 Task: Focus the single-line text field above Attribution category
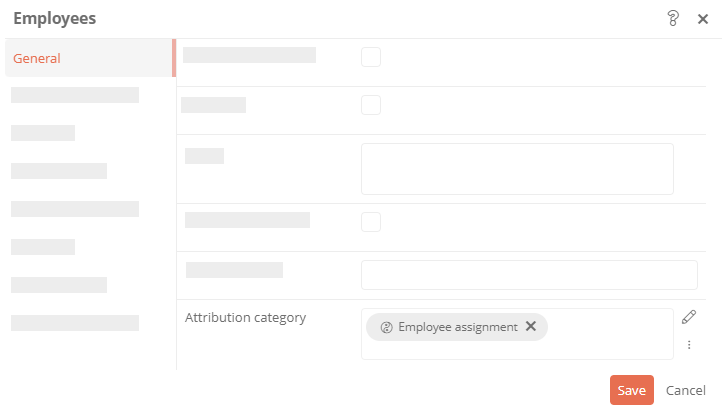[529, 275]
